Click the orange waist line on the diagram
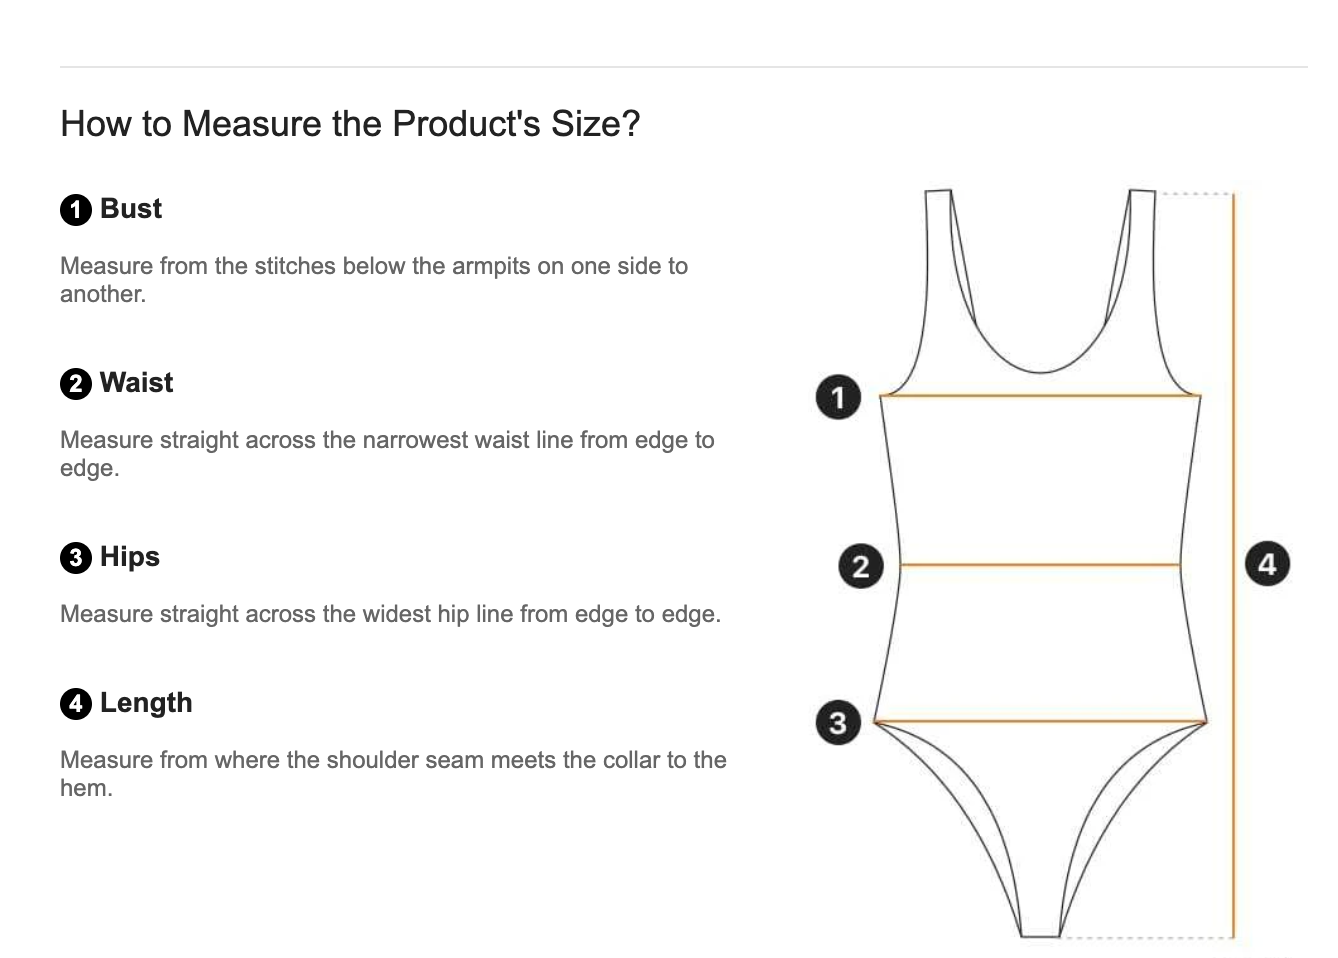Image resolution: width=1338 pixels, height=958 pixels. (x=1040, y=565)
